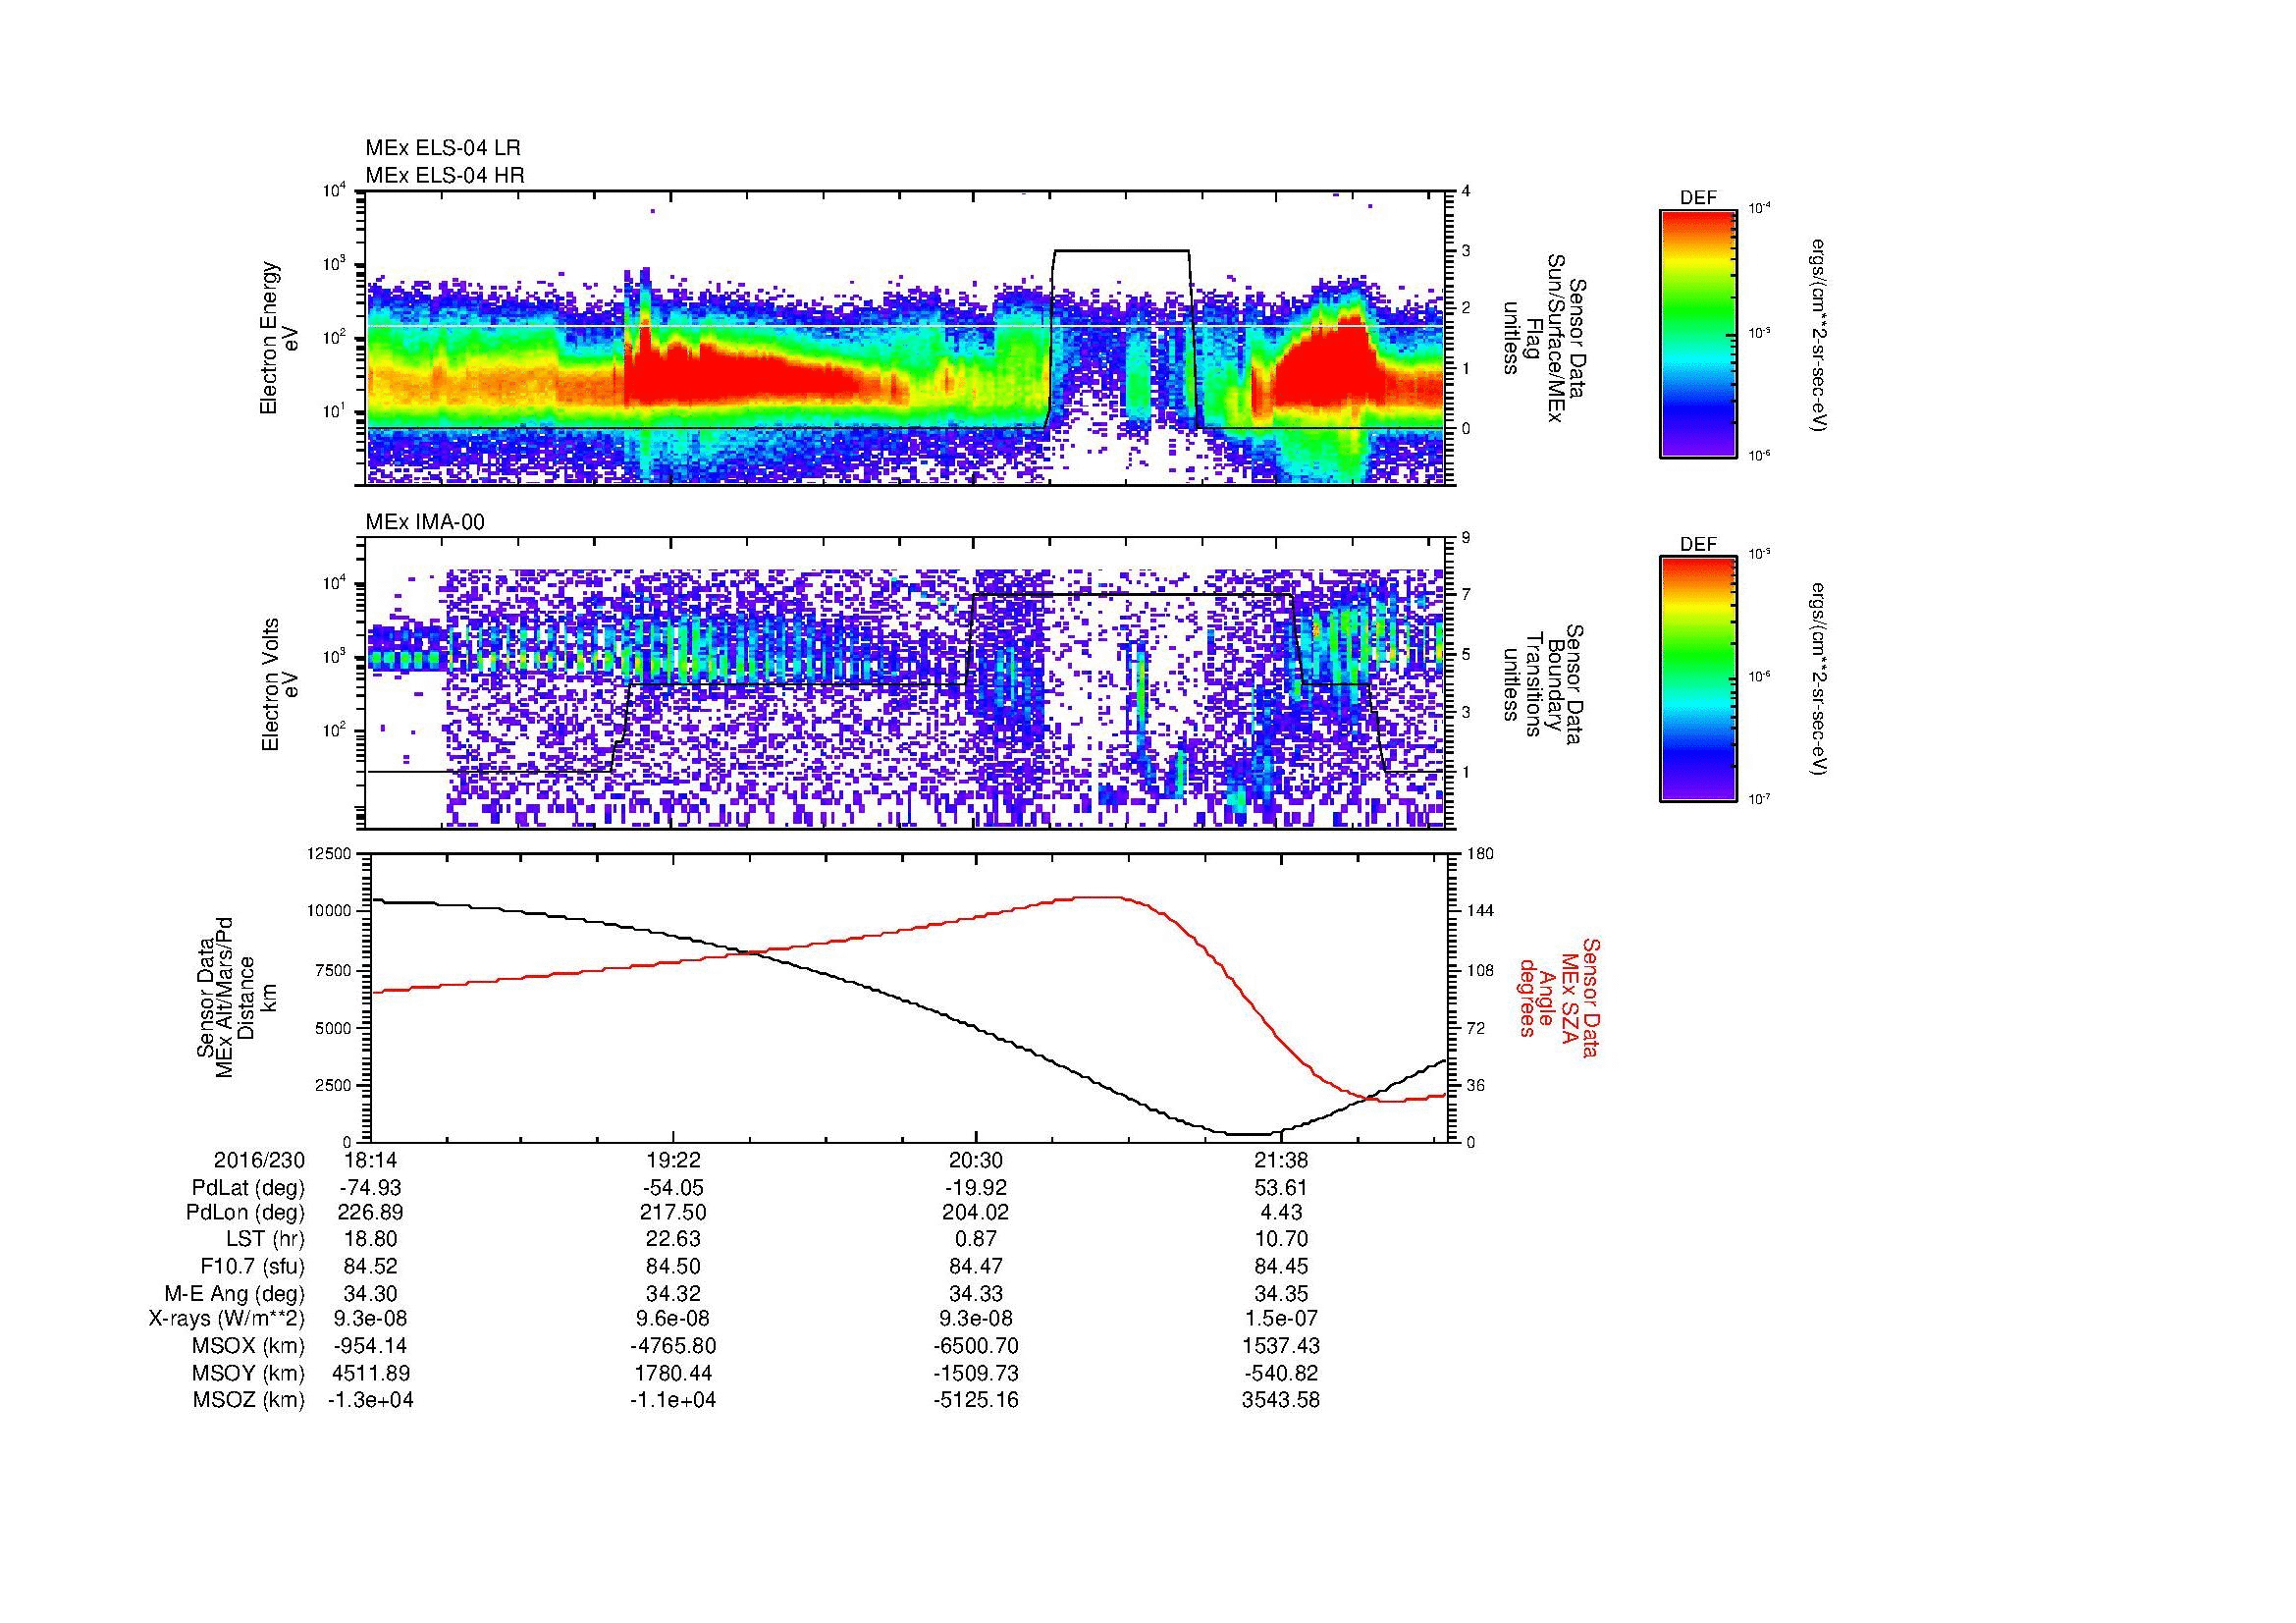Viewport: 2296px width, 1623px height.
Task: Click the MSOZ value '-5125.16'
Action: (976, 1400)
